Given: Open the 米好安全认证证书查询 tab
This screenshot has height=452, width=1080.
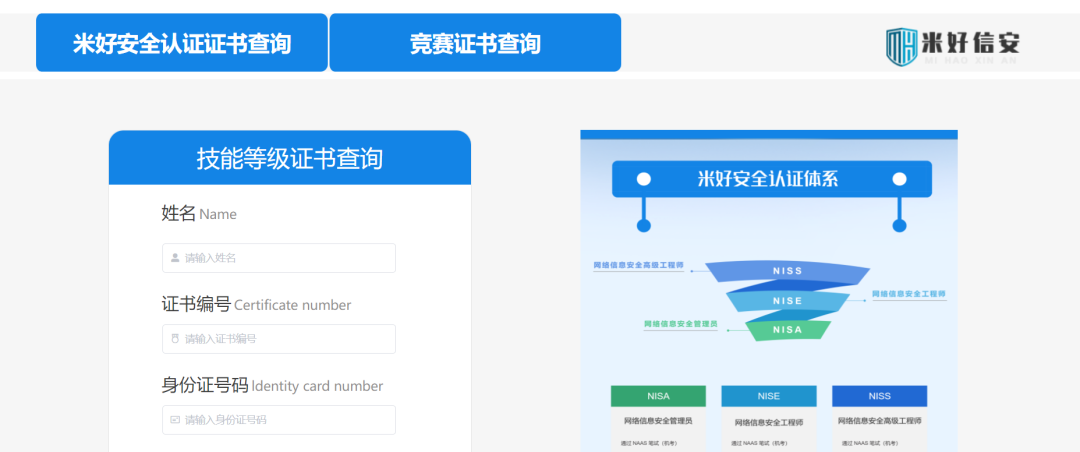Looking at the screenshot, I should click(182, 43).
